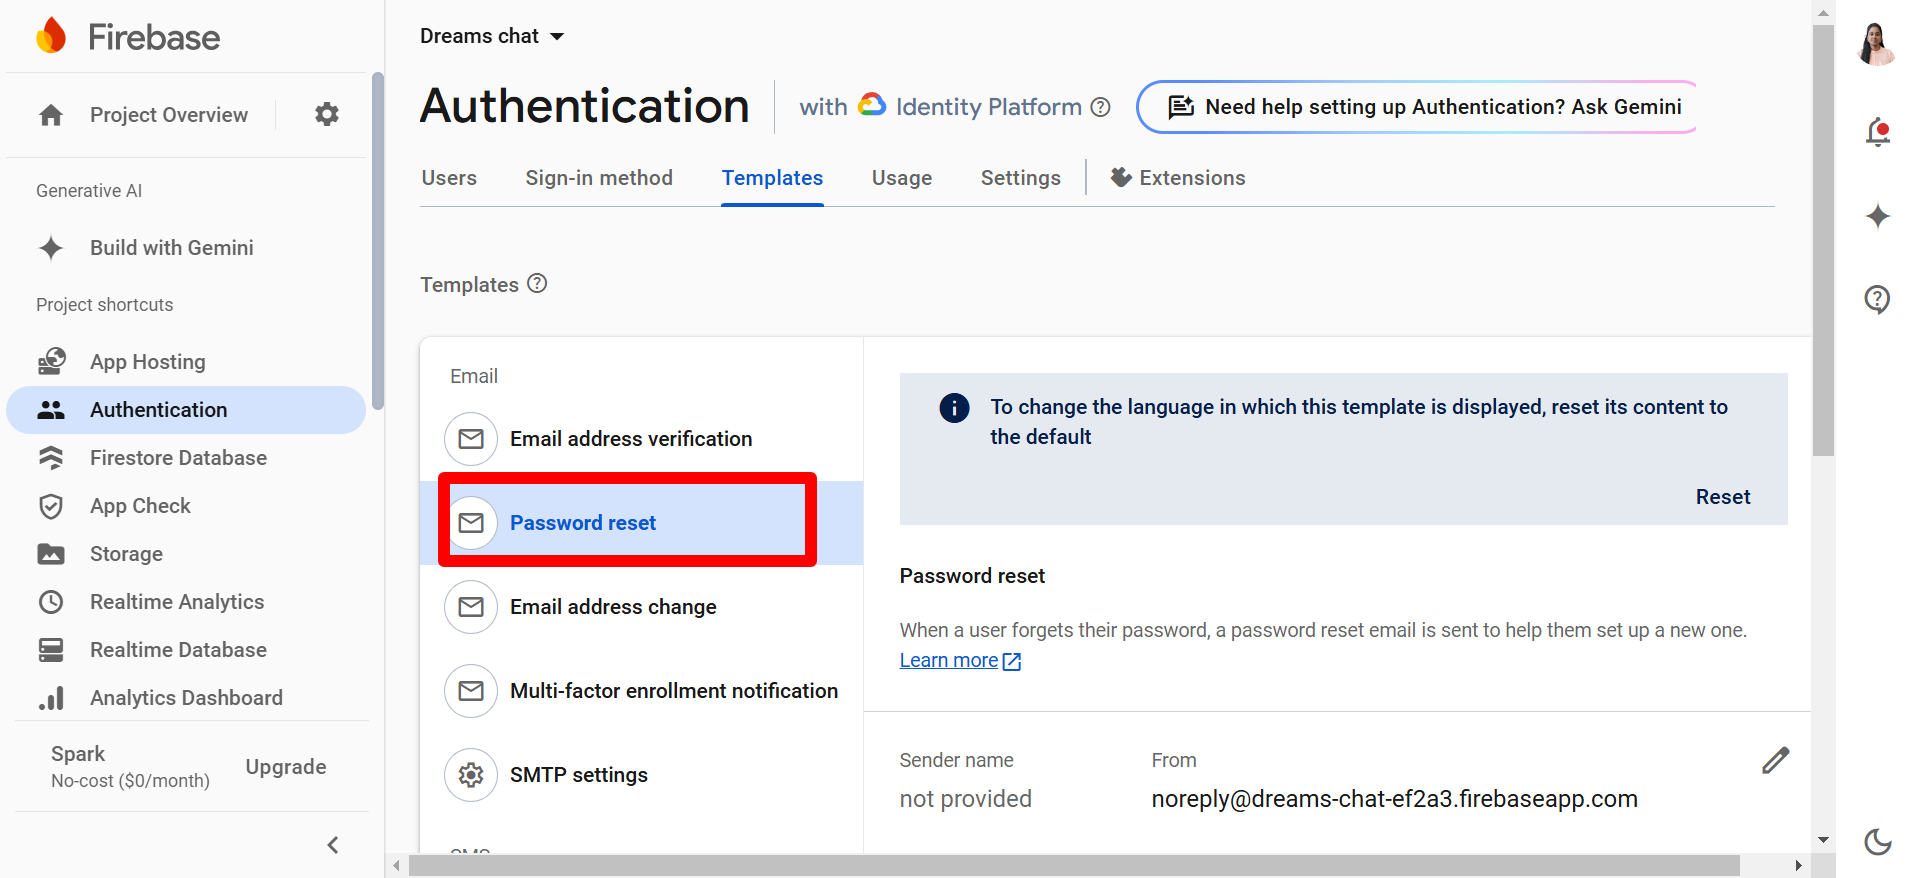
Task: Select Email address verification template
Action: point(641,439)
